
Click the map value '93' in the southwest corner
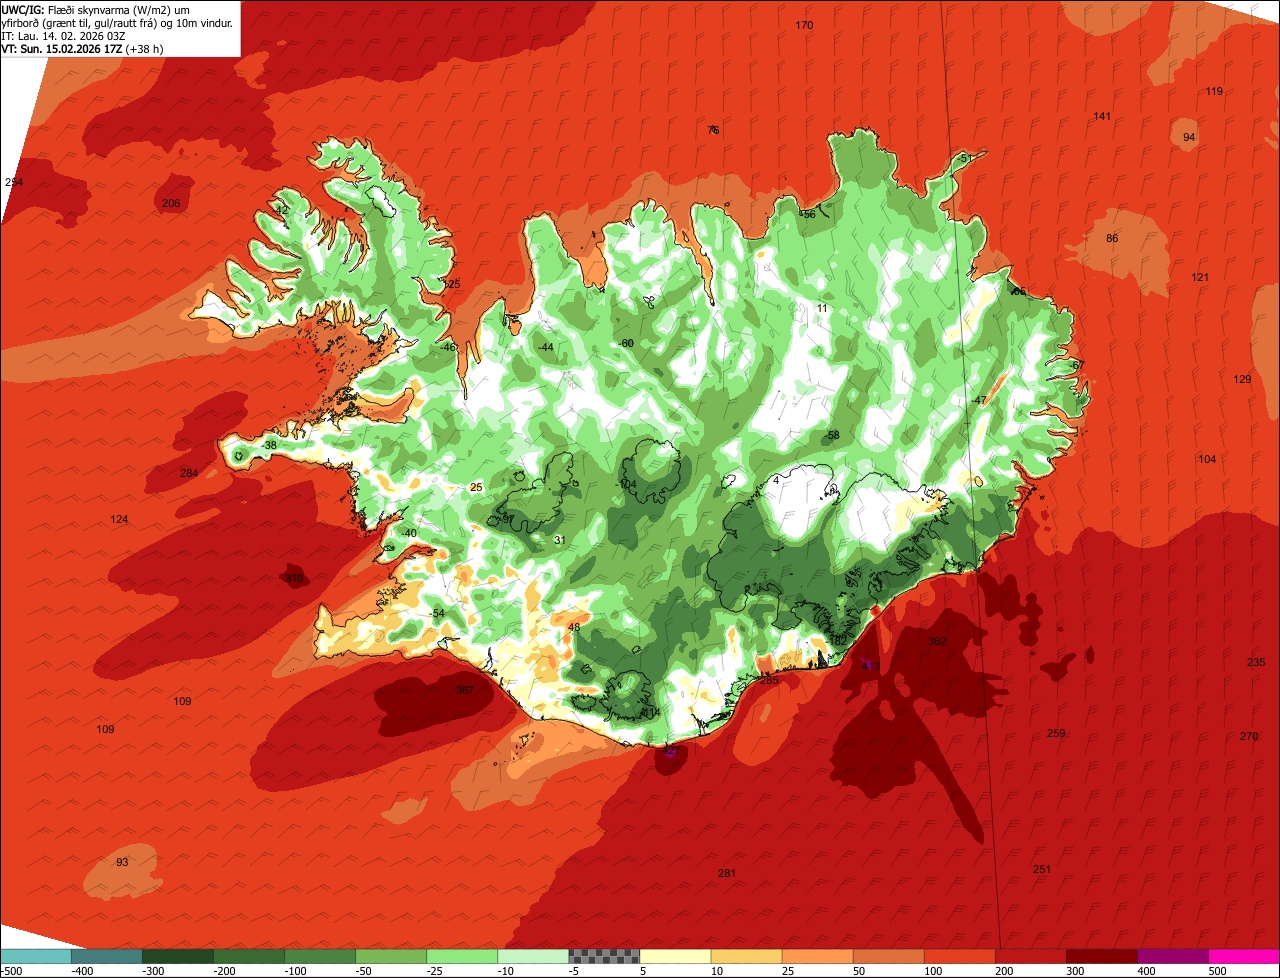(x=122, y=862)
